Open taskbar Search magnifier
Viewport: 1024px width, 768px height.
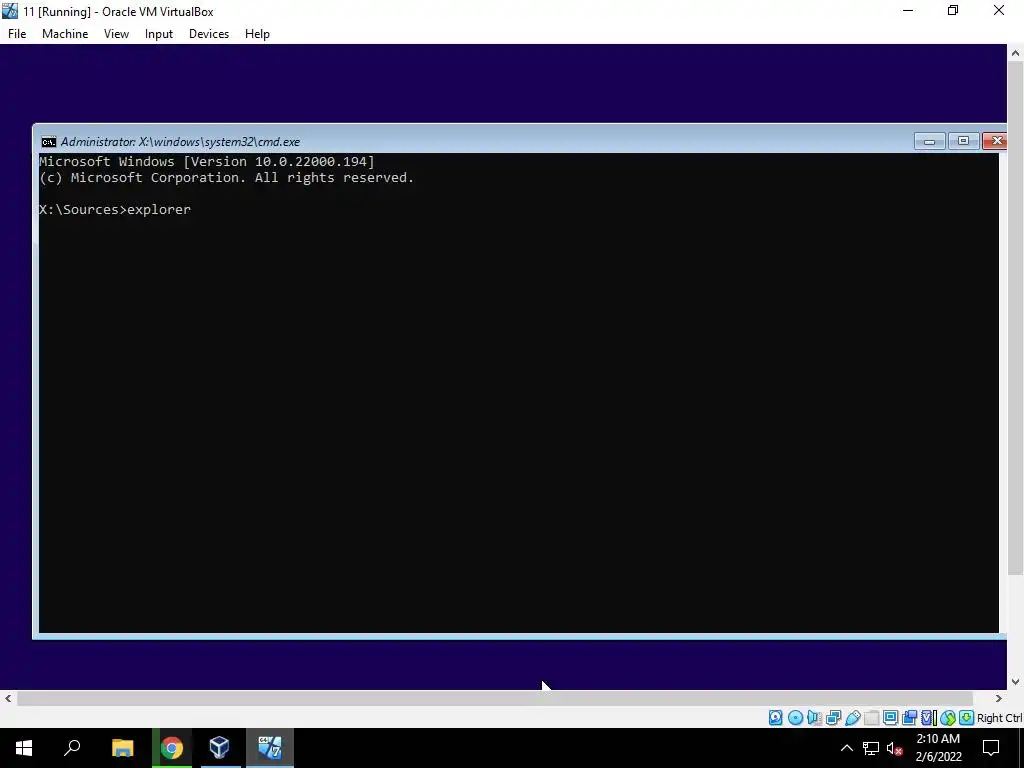72,748
